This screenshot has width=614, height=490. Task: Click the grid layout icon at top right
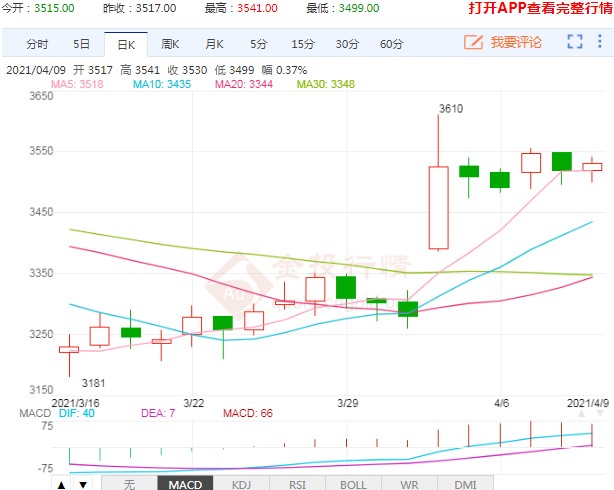[x=600, y=42]
